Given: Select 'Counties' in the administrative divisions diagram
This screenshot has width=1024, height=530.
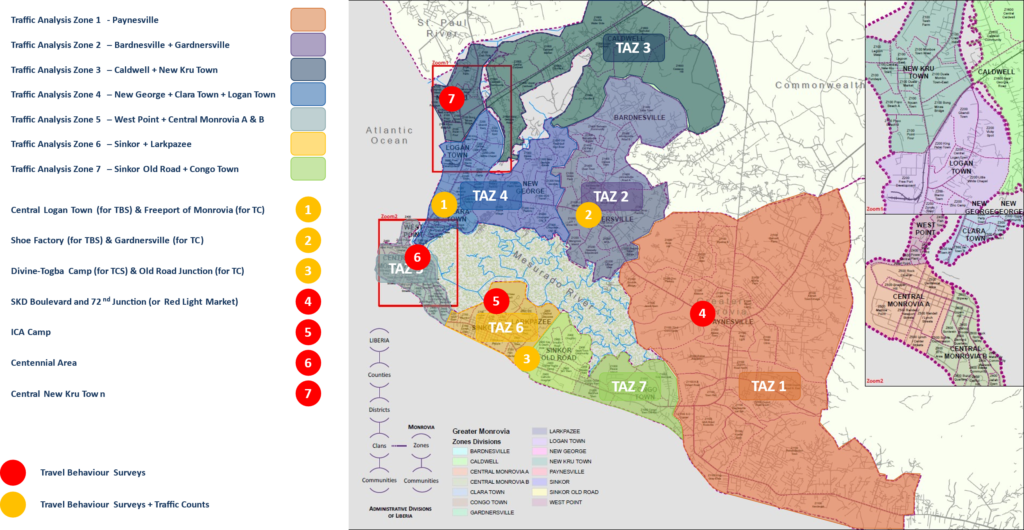Looking at the screenshot, I should [379, 375].
